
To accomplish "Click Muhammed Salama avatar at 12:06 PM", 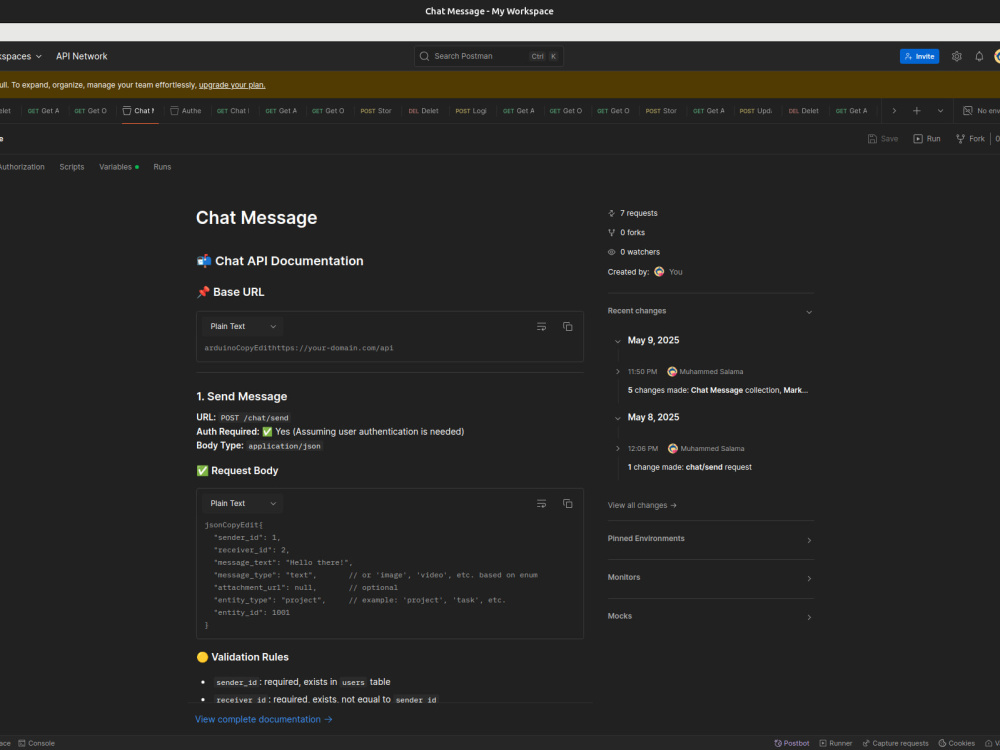I will [x=672, y=448].
